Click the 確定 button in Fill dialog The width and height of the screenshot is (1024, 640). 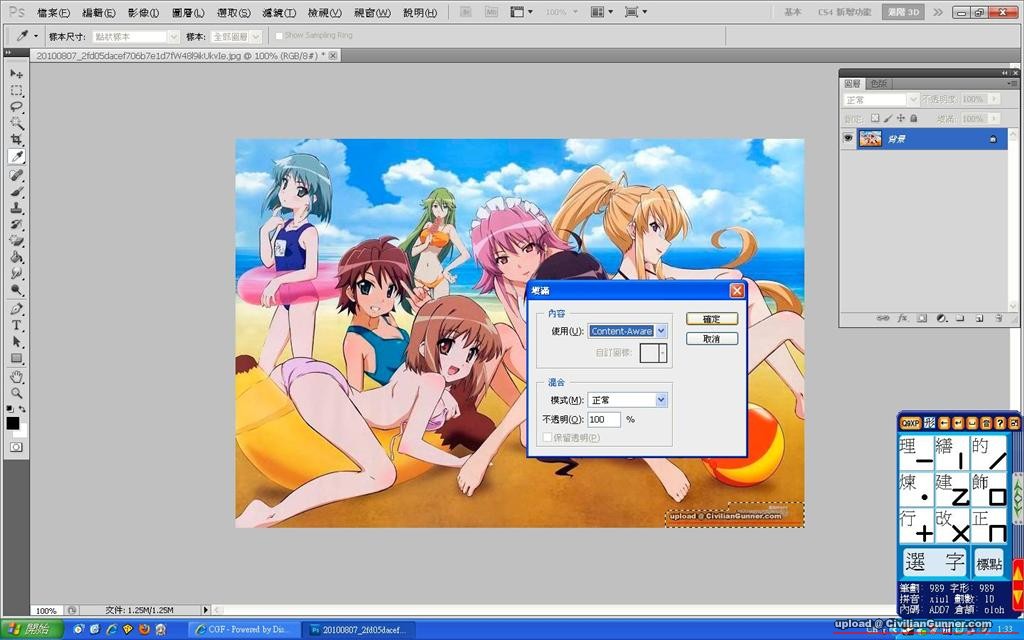(x=712, y=319)
